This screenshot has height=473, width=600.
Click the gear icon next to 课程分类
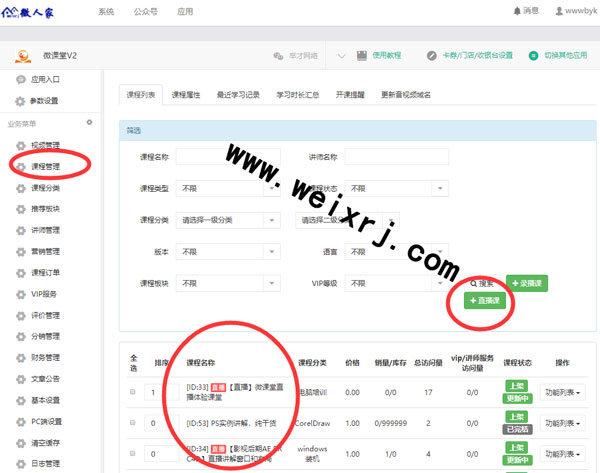[x=21, y=188]
